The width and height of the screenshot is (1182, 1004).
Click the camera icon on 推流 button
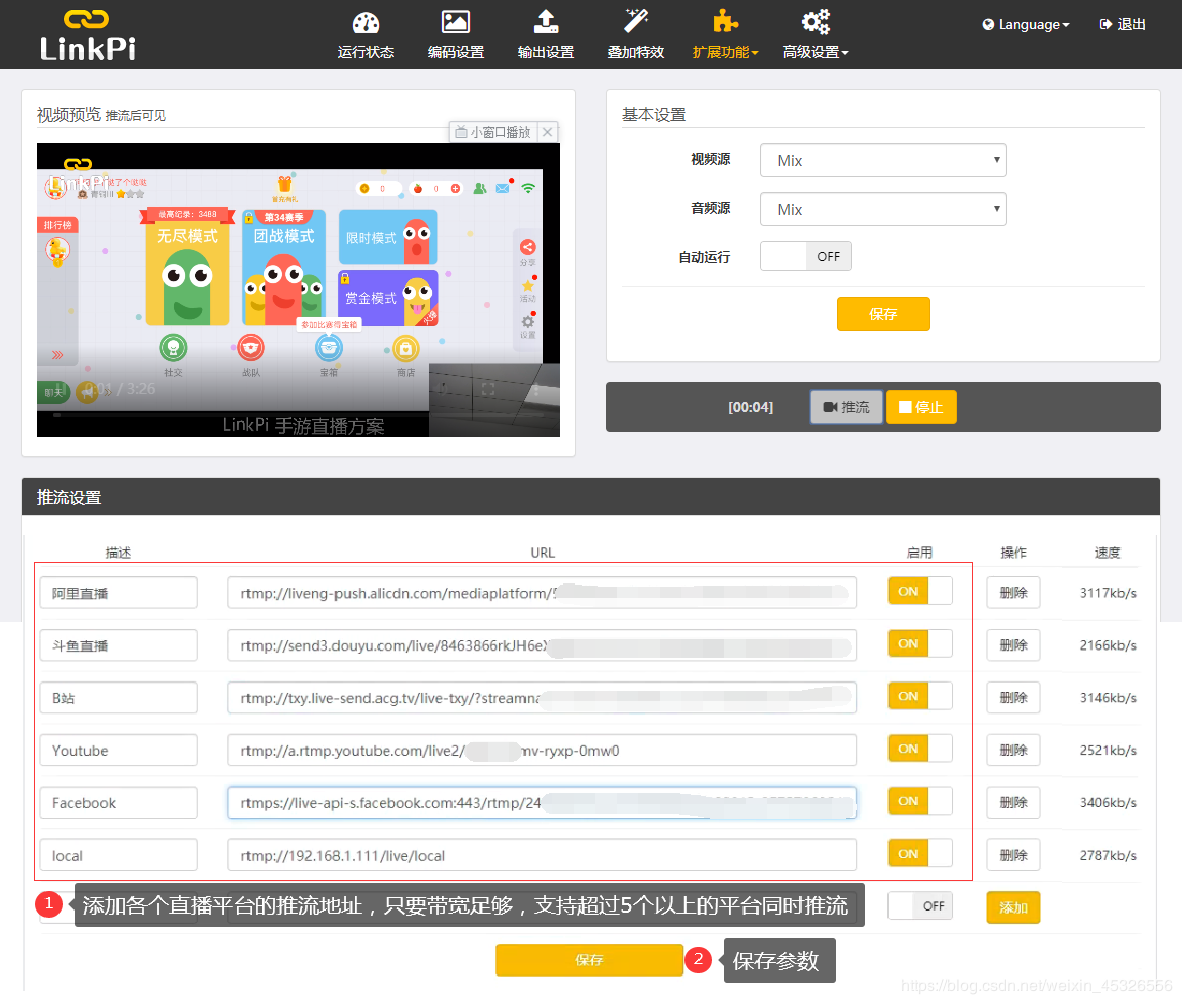[830, 407]
